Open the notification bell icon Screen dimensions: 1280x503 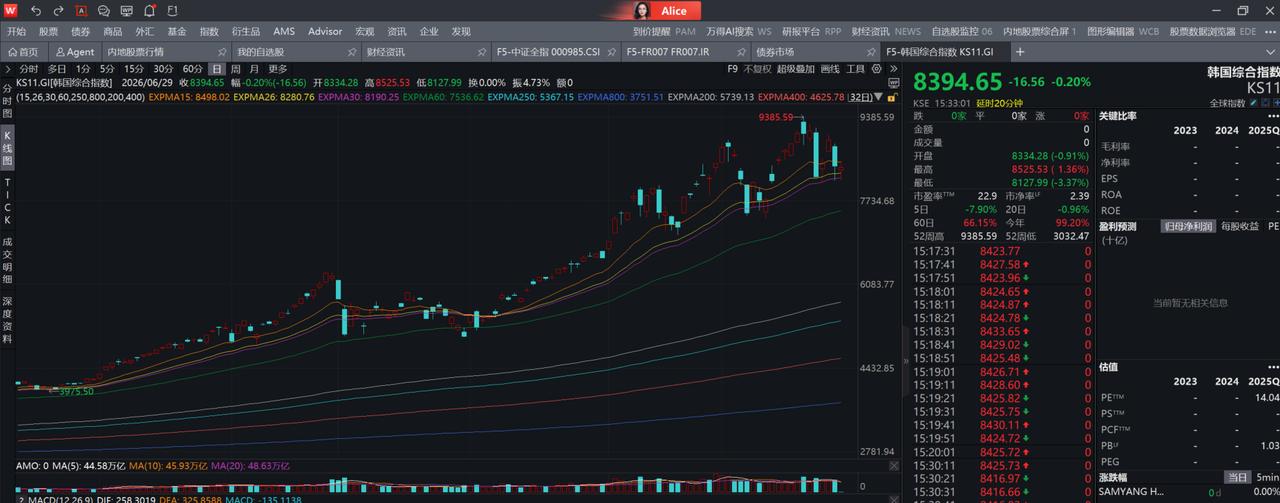tap(149, 11)
